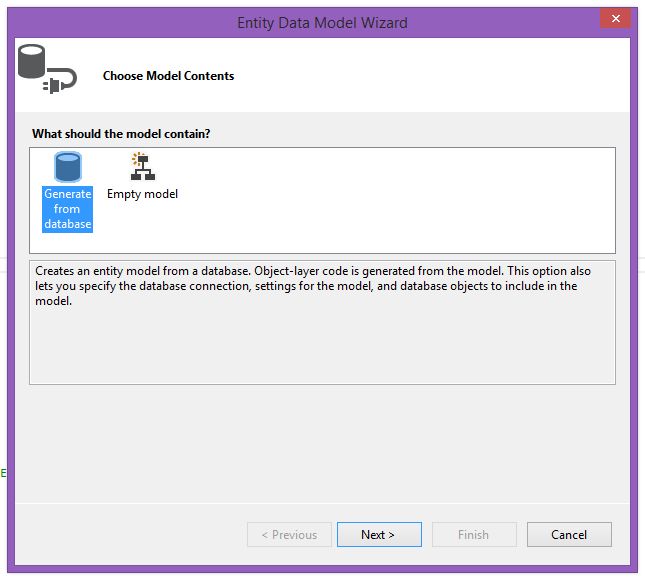Click empty gray area left of Previous button

tap(130, 535)
